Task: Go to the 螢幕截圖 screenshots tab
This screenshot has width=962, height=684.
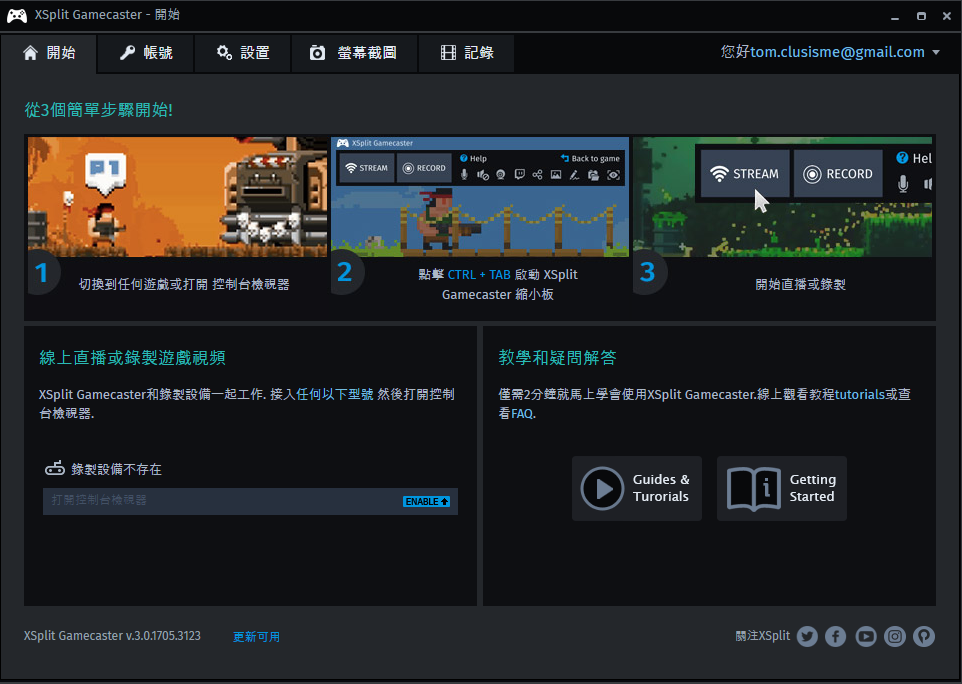Action: tap(353, 53)
